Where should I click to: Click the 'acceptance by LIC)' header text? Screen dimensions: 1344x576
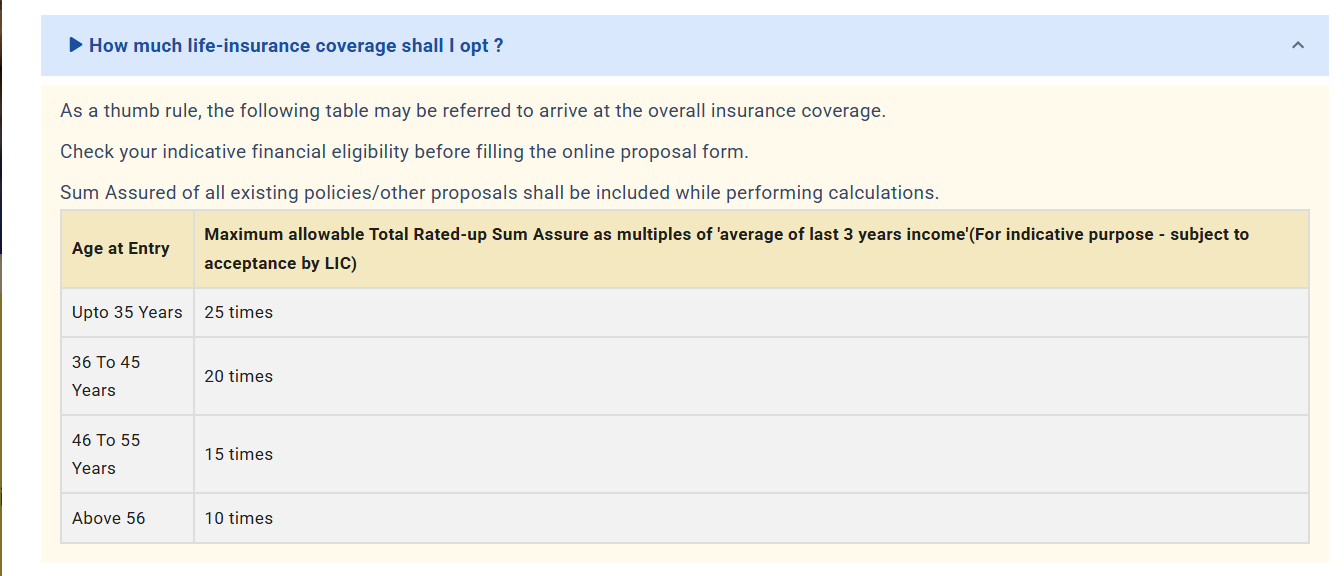coord(280,264)
